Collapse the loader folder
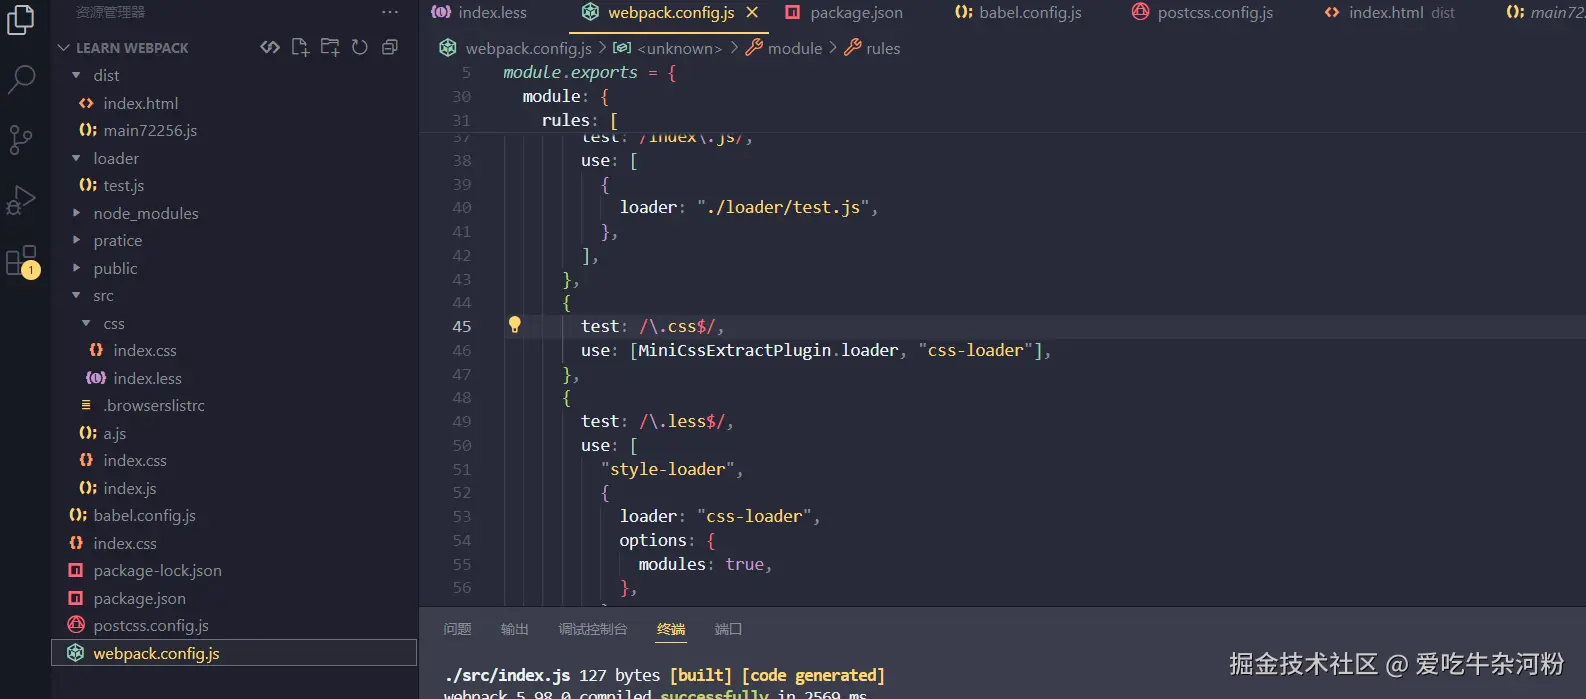The height and width of the screenshot is (699, 1586). coord(76,158)
